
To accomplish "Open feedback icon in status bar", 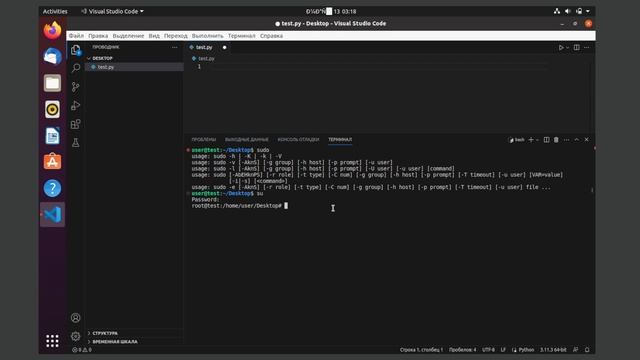I will [576, 350].
